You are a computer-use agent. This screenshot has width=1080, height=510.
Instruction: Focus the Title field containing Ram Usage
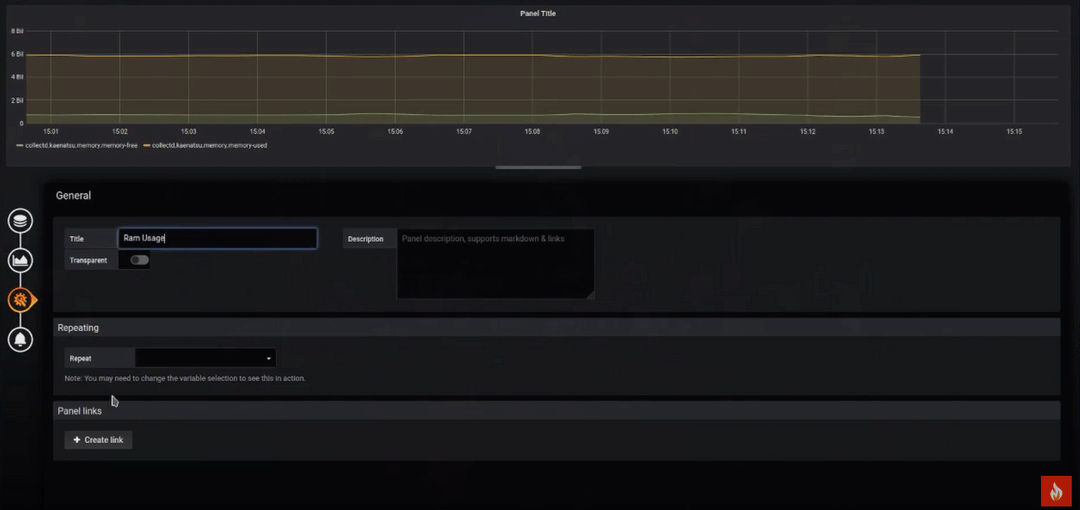(217, 239)
